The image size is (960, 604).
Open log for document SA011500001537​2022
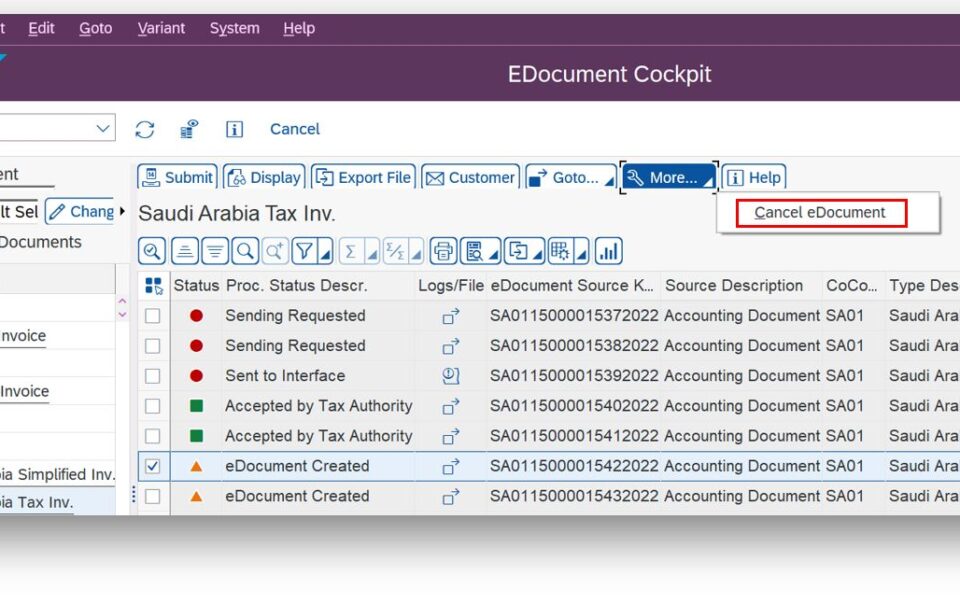[x=451, y=316]
